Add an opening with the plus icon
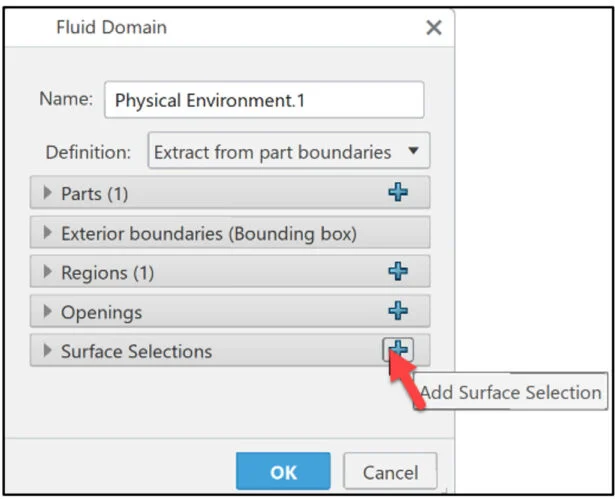Screen dimensions: 615x499 (x=398, y=311)
